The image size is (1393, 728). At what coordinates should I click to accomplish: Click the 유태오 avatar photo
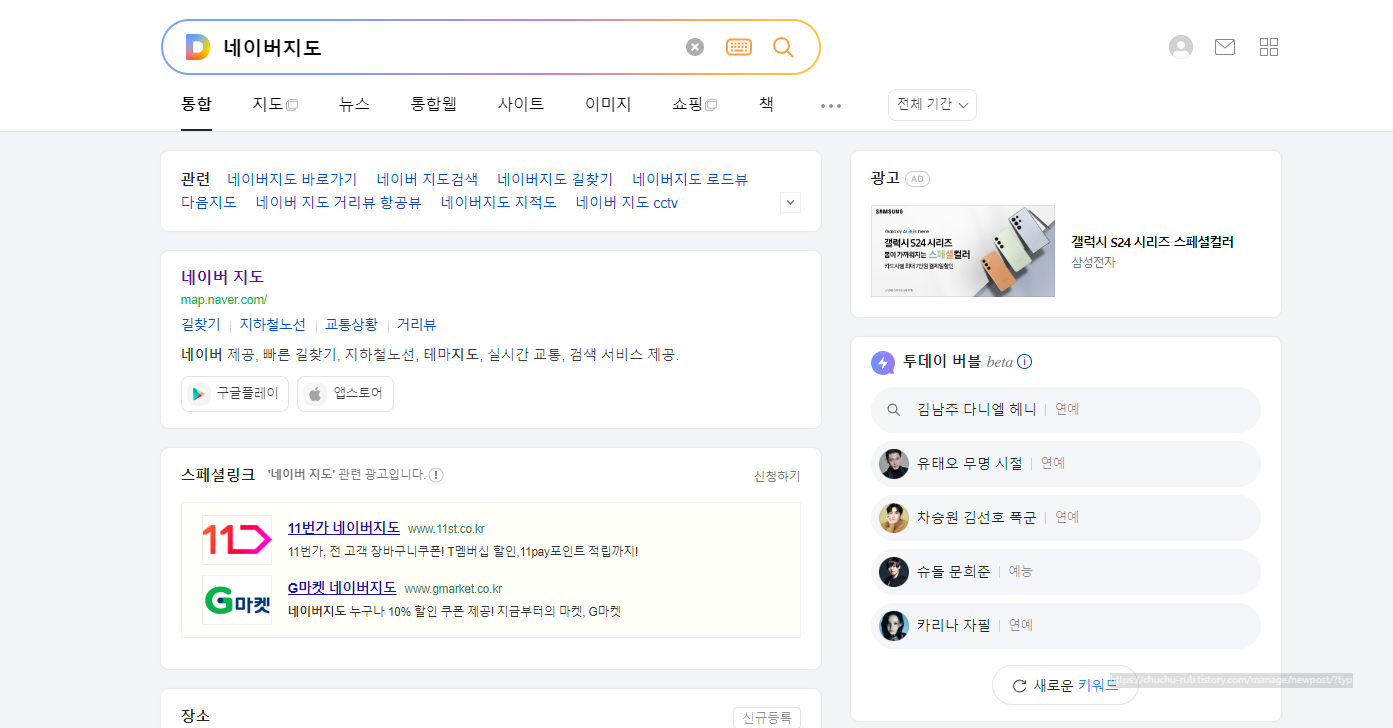click(894, 464)
